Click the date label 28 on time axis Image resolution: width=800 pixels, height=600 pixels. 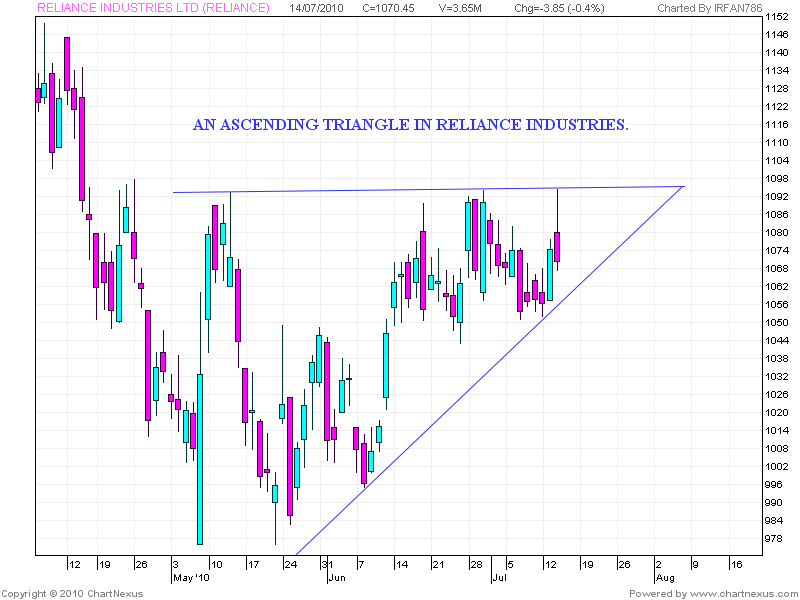(x=476, y=565)
